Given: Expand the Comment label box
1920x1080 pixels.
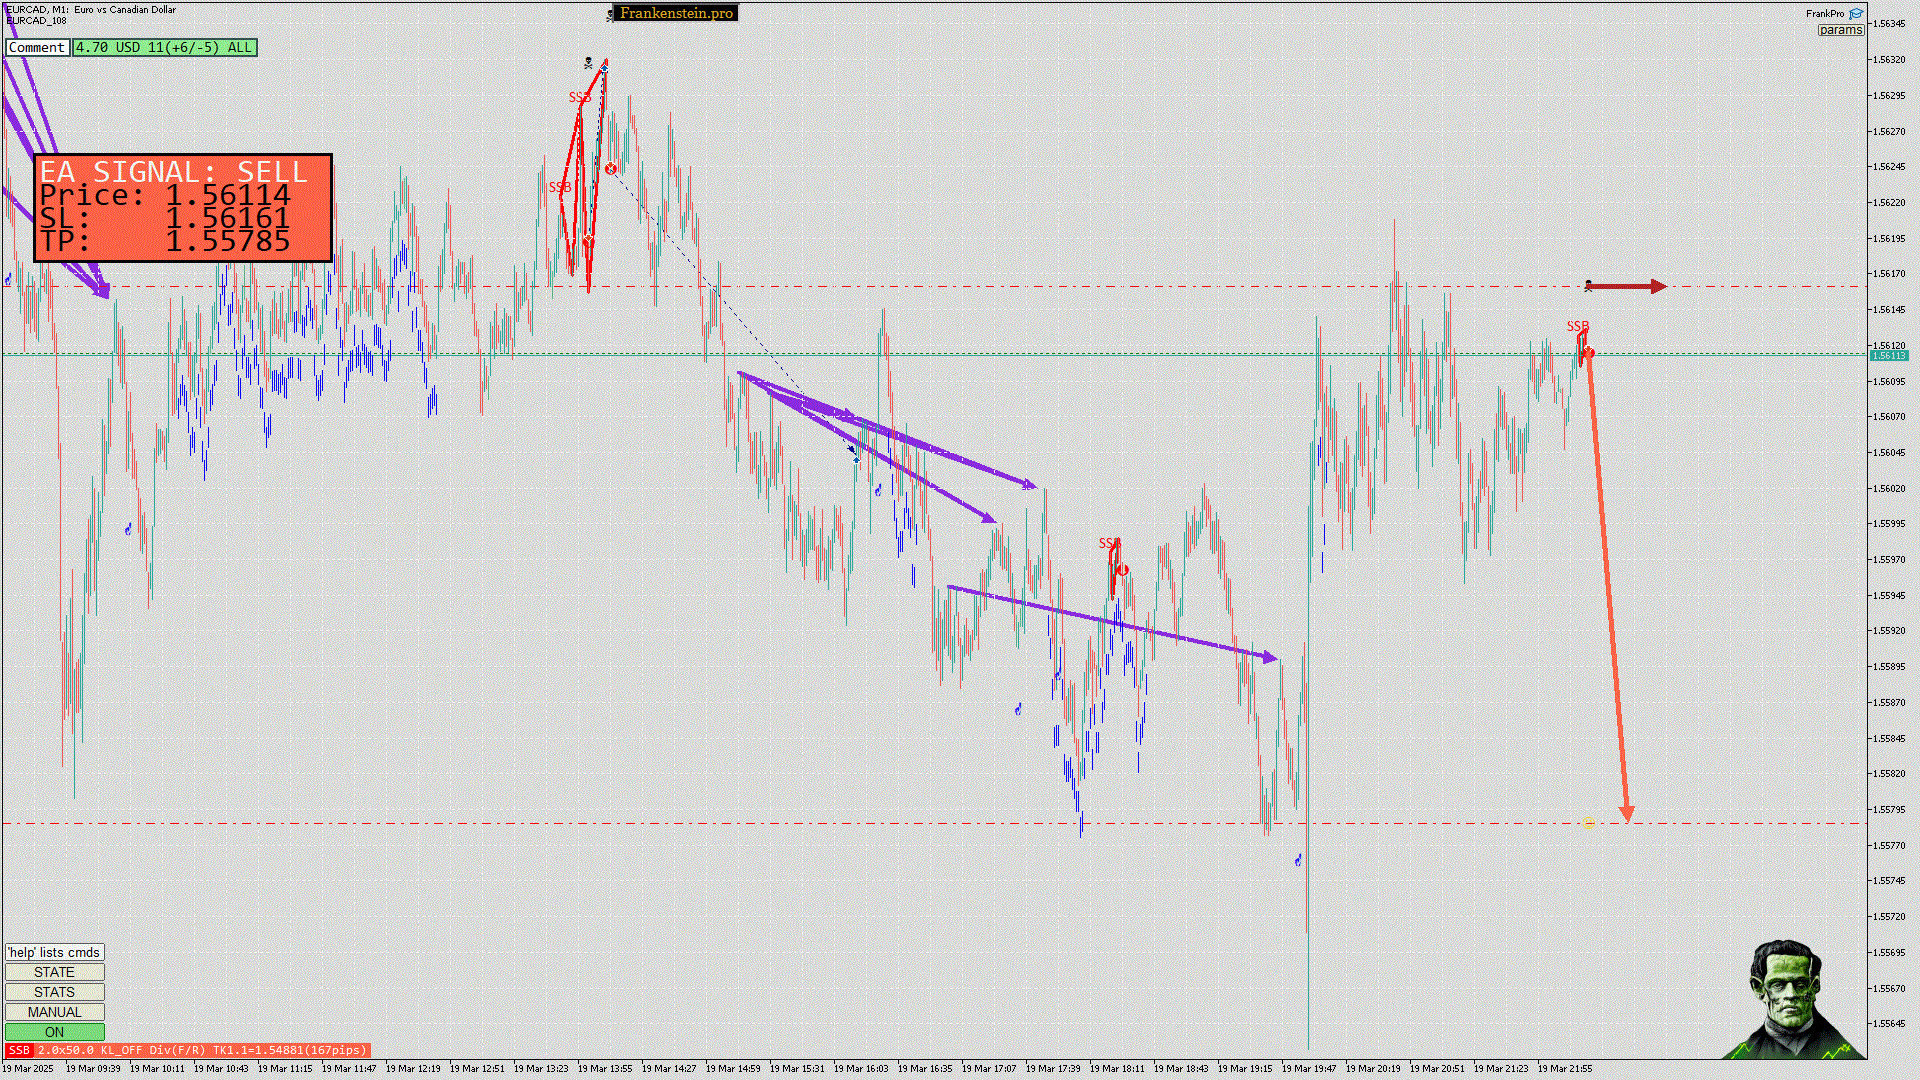Looking at the screenshot, I should pyautogui.click(x=37, y=47).
